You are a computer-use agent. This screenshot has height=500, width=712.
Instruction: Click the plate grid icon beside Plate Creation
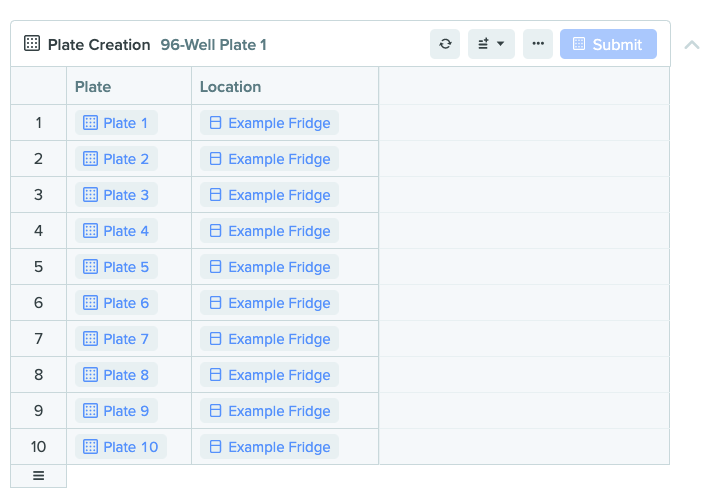pos(32,44)
